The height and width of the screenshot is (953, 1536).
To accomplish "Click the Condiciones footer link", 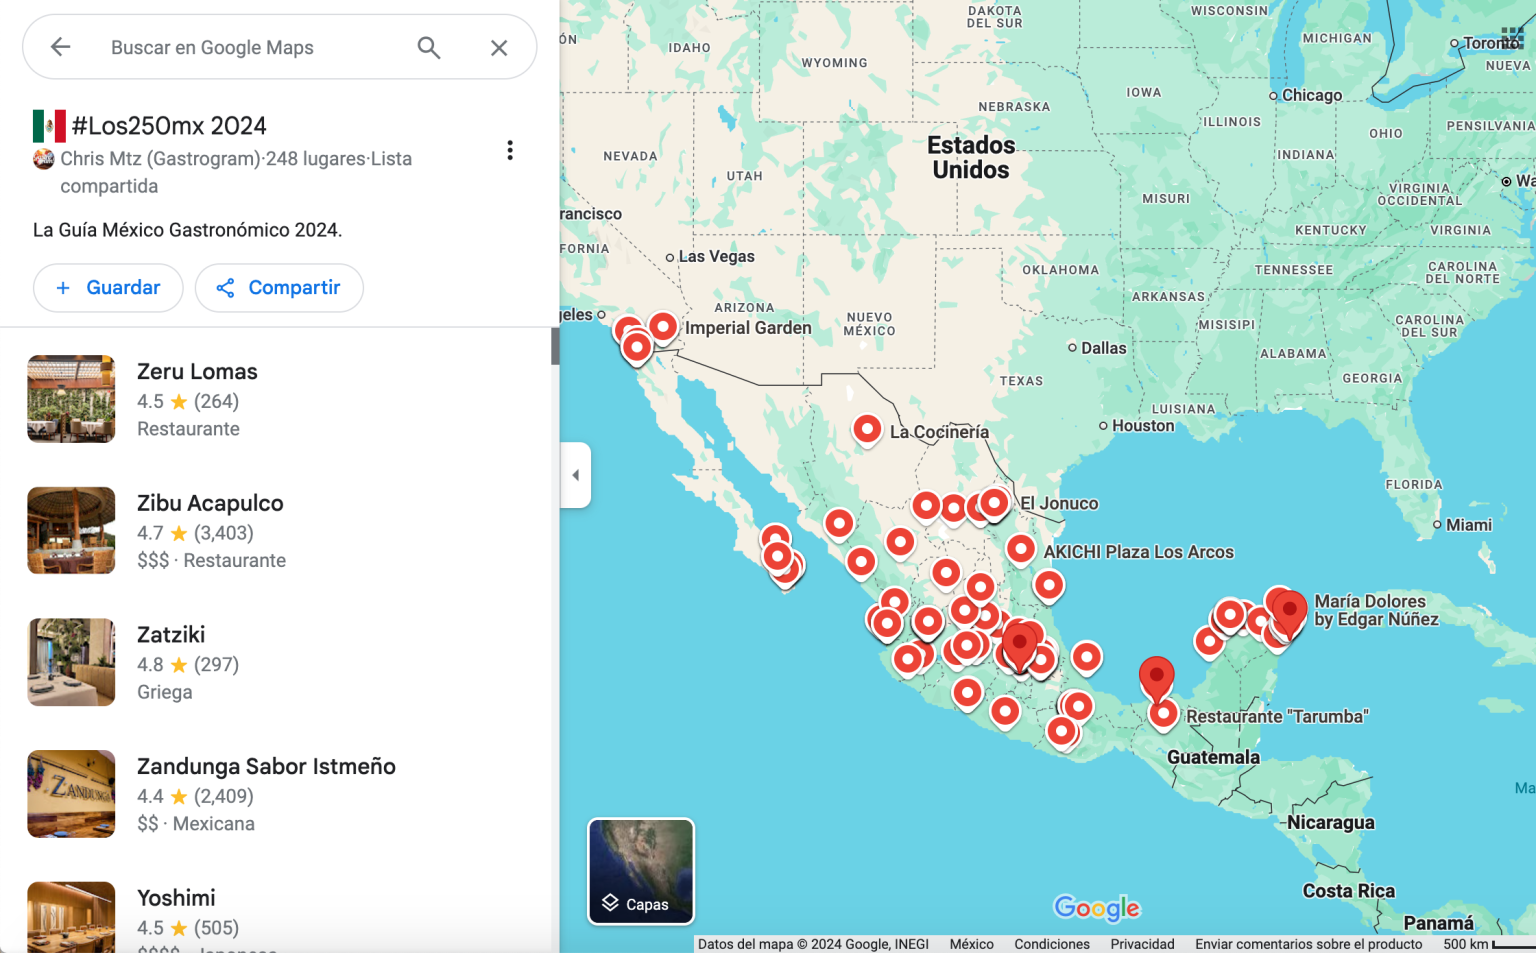I will (x=1052, y=944).
